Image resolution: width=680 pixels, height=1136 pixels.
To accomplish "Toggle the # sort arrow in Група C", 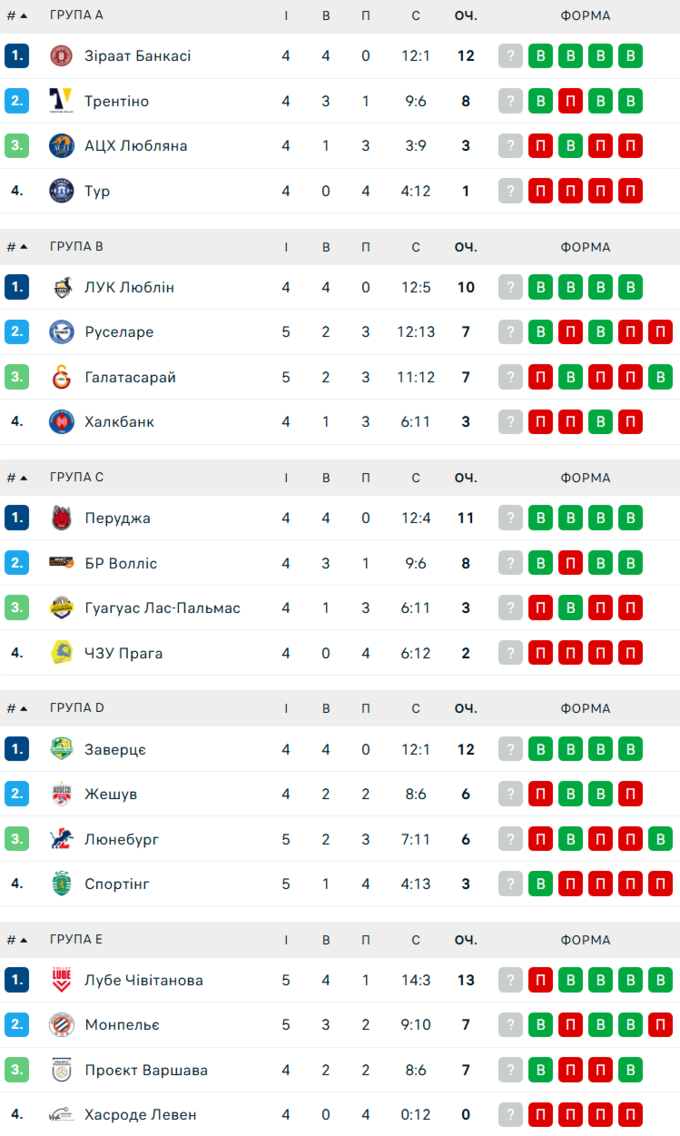I will (24, 478).
